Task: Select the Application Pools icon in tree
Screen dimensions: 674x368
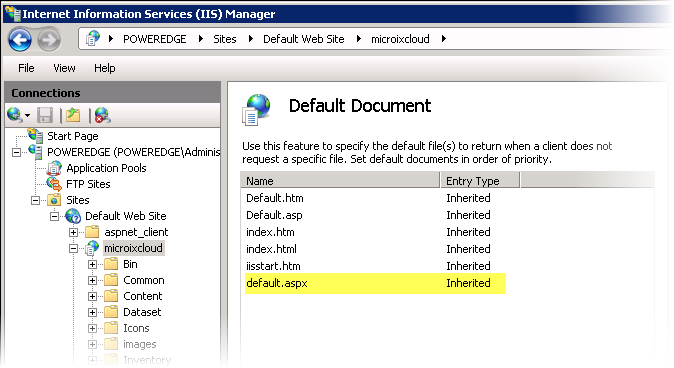Action: click(54, 168)
